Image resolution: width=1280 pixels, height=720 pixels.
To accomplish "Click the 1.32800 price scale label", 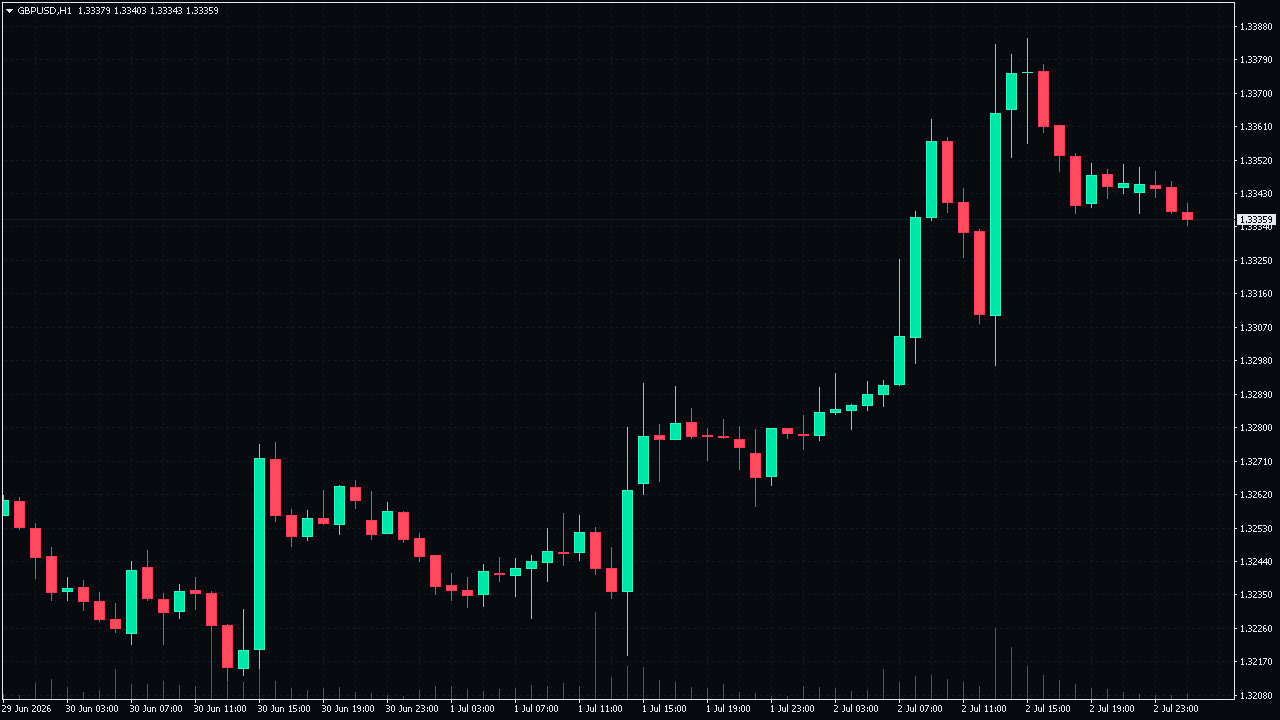I will pos(1256,427).
